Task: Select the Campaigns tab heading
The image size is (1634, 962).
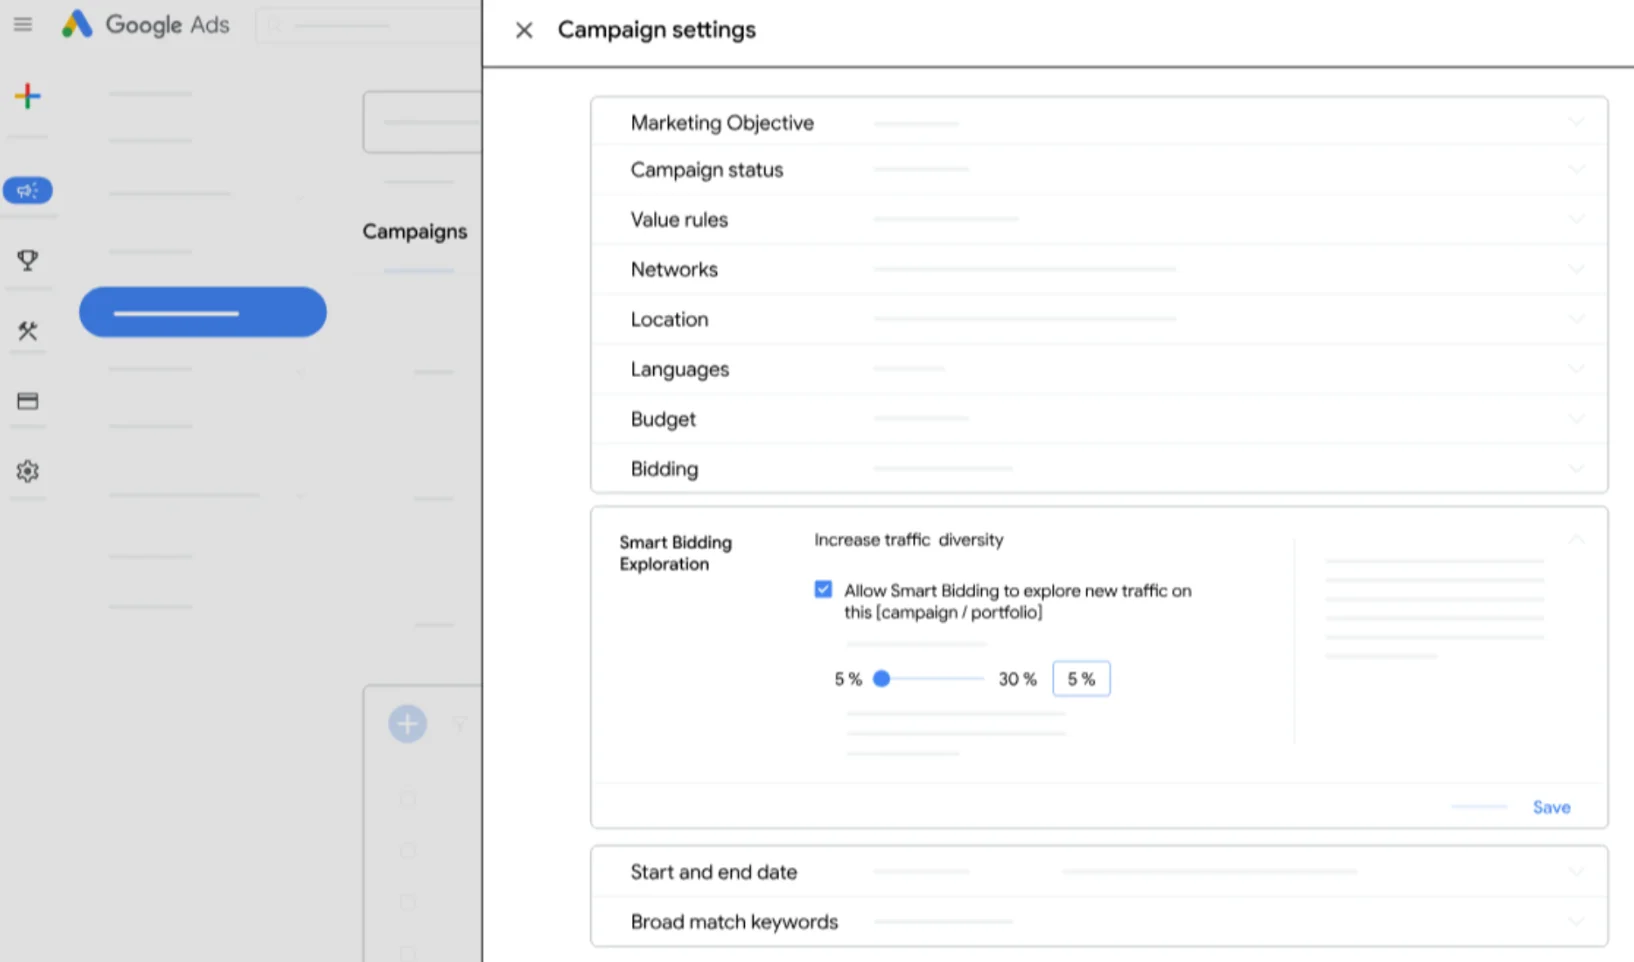Action: click(x=414, y=232)
